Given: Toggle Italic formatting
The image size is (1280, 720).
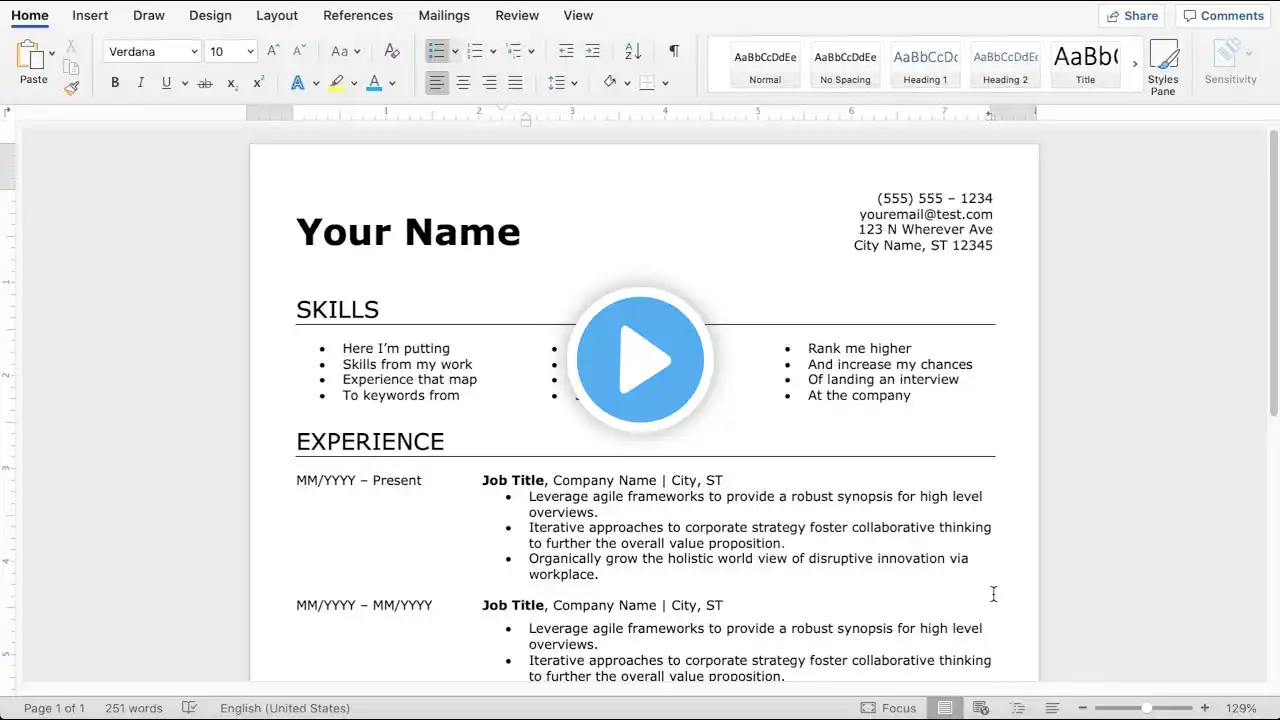Looking at the screenshot, I should click(x=140, y=83).
